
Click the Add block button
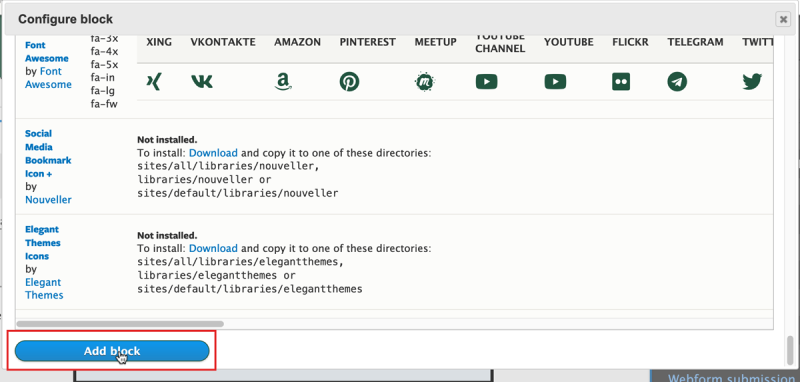point(112,351)
